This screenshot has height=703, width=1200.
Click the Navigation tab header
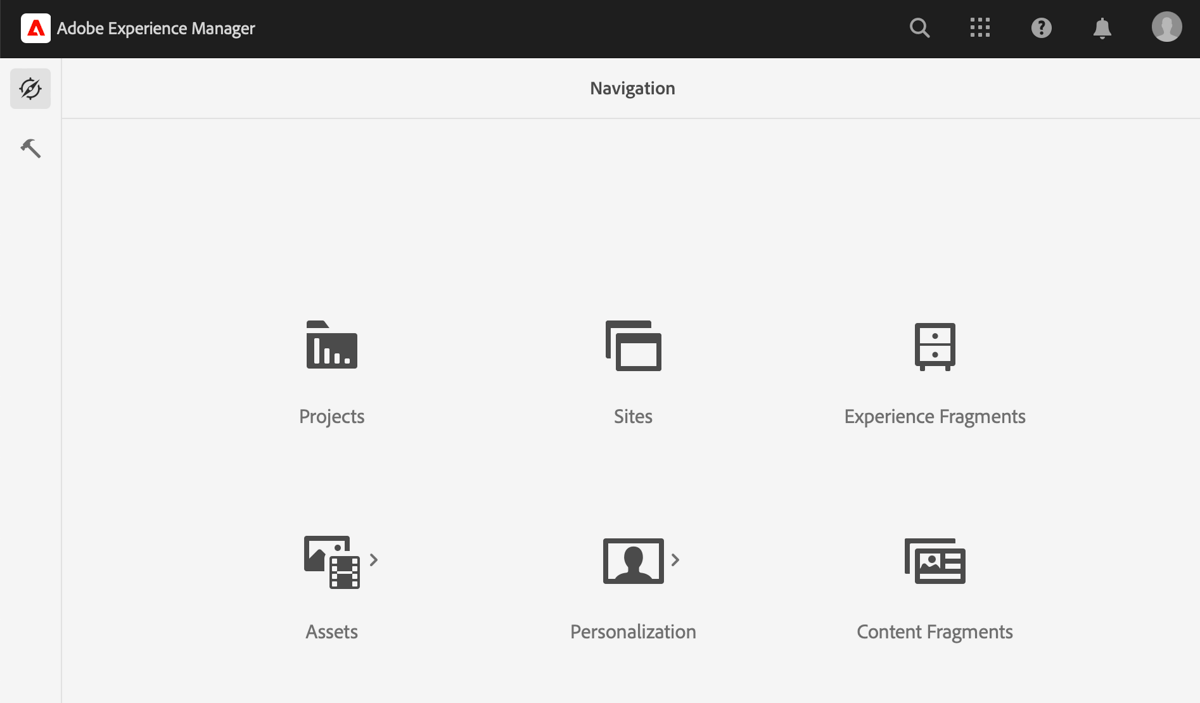[x=632, y=88]
